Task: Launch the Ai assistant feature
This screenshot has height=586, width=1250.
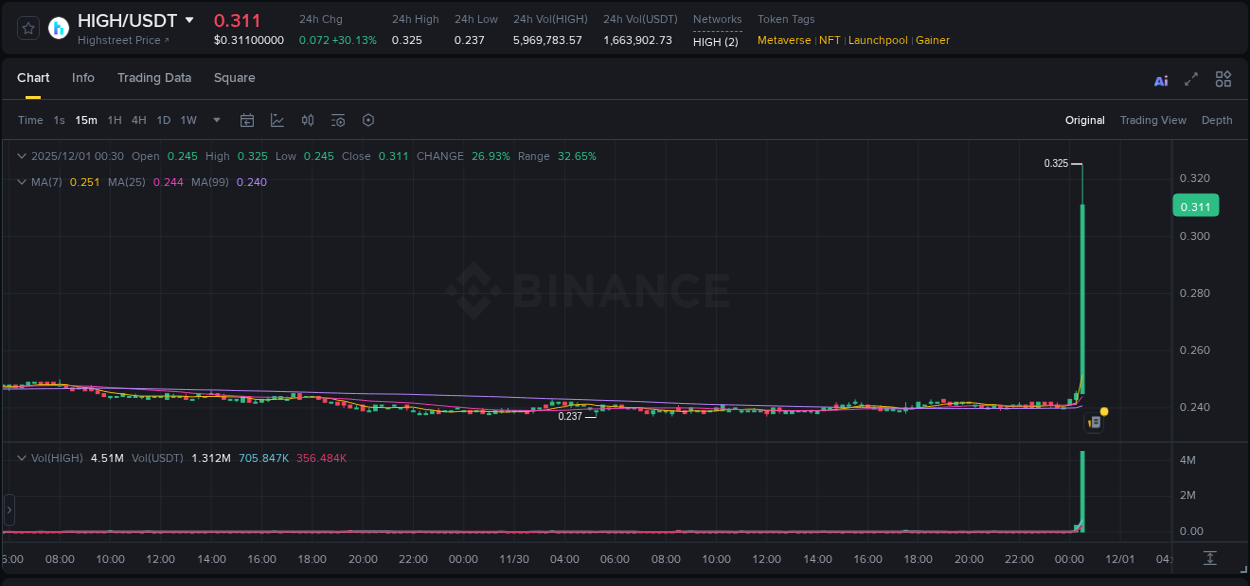Action: coord(1160,79)
